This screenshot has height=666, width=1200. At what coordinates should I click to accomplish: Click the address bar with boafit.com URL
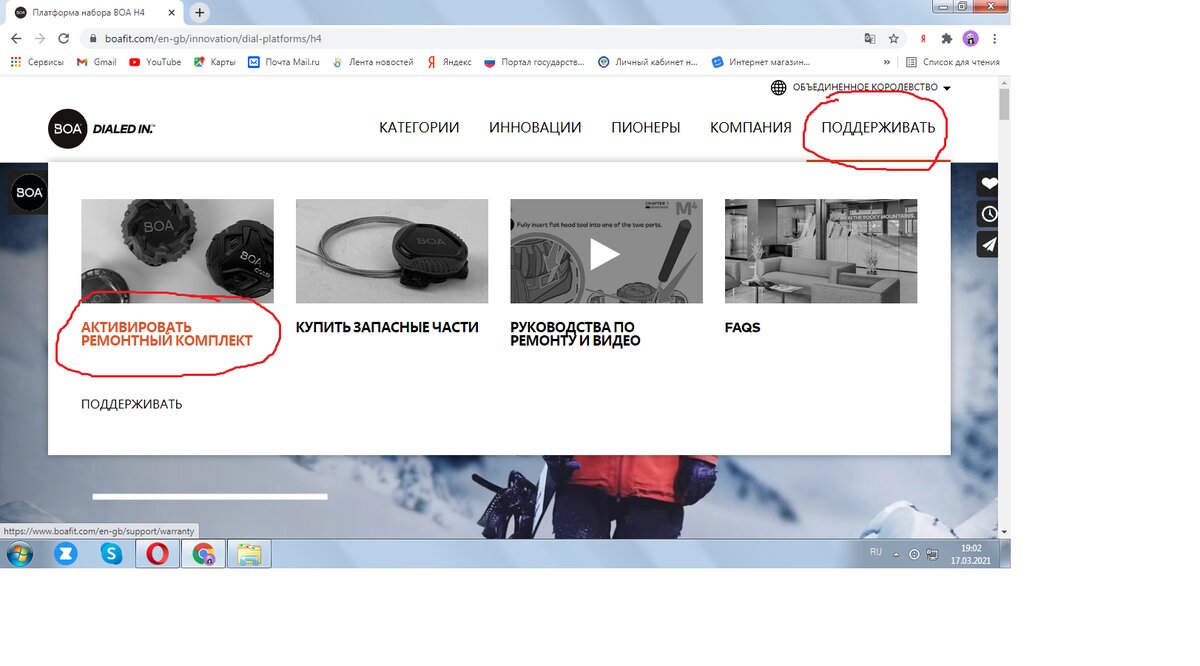click(x=470, y=38)
